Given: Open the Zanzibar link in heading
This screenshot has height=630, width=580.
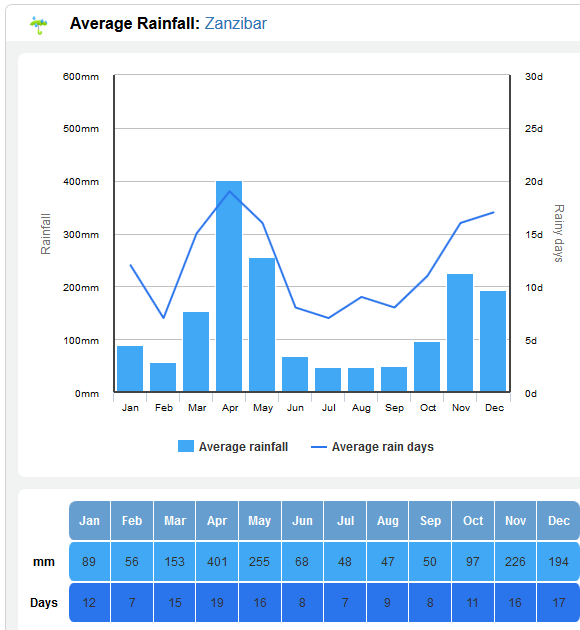Looking at the screenshot, I should [236, 24].
